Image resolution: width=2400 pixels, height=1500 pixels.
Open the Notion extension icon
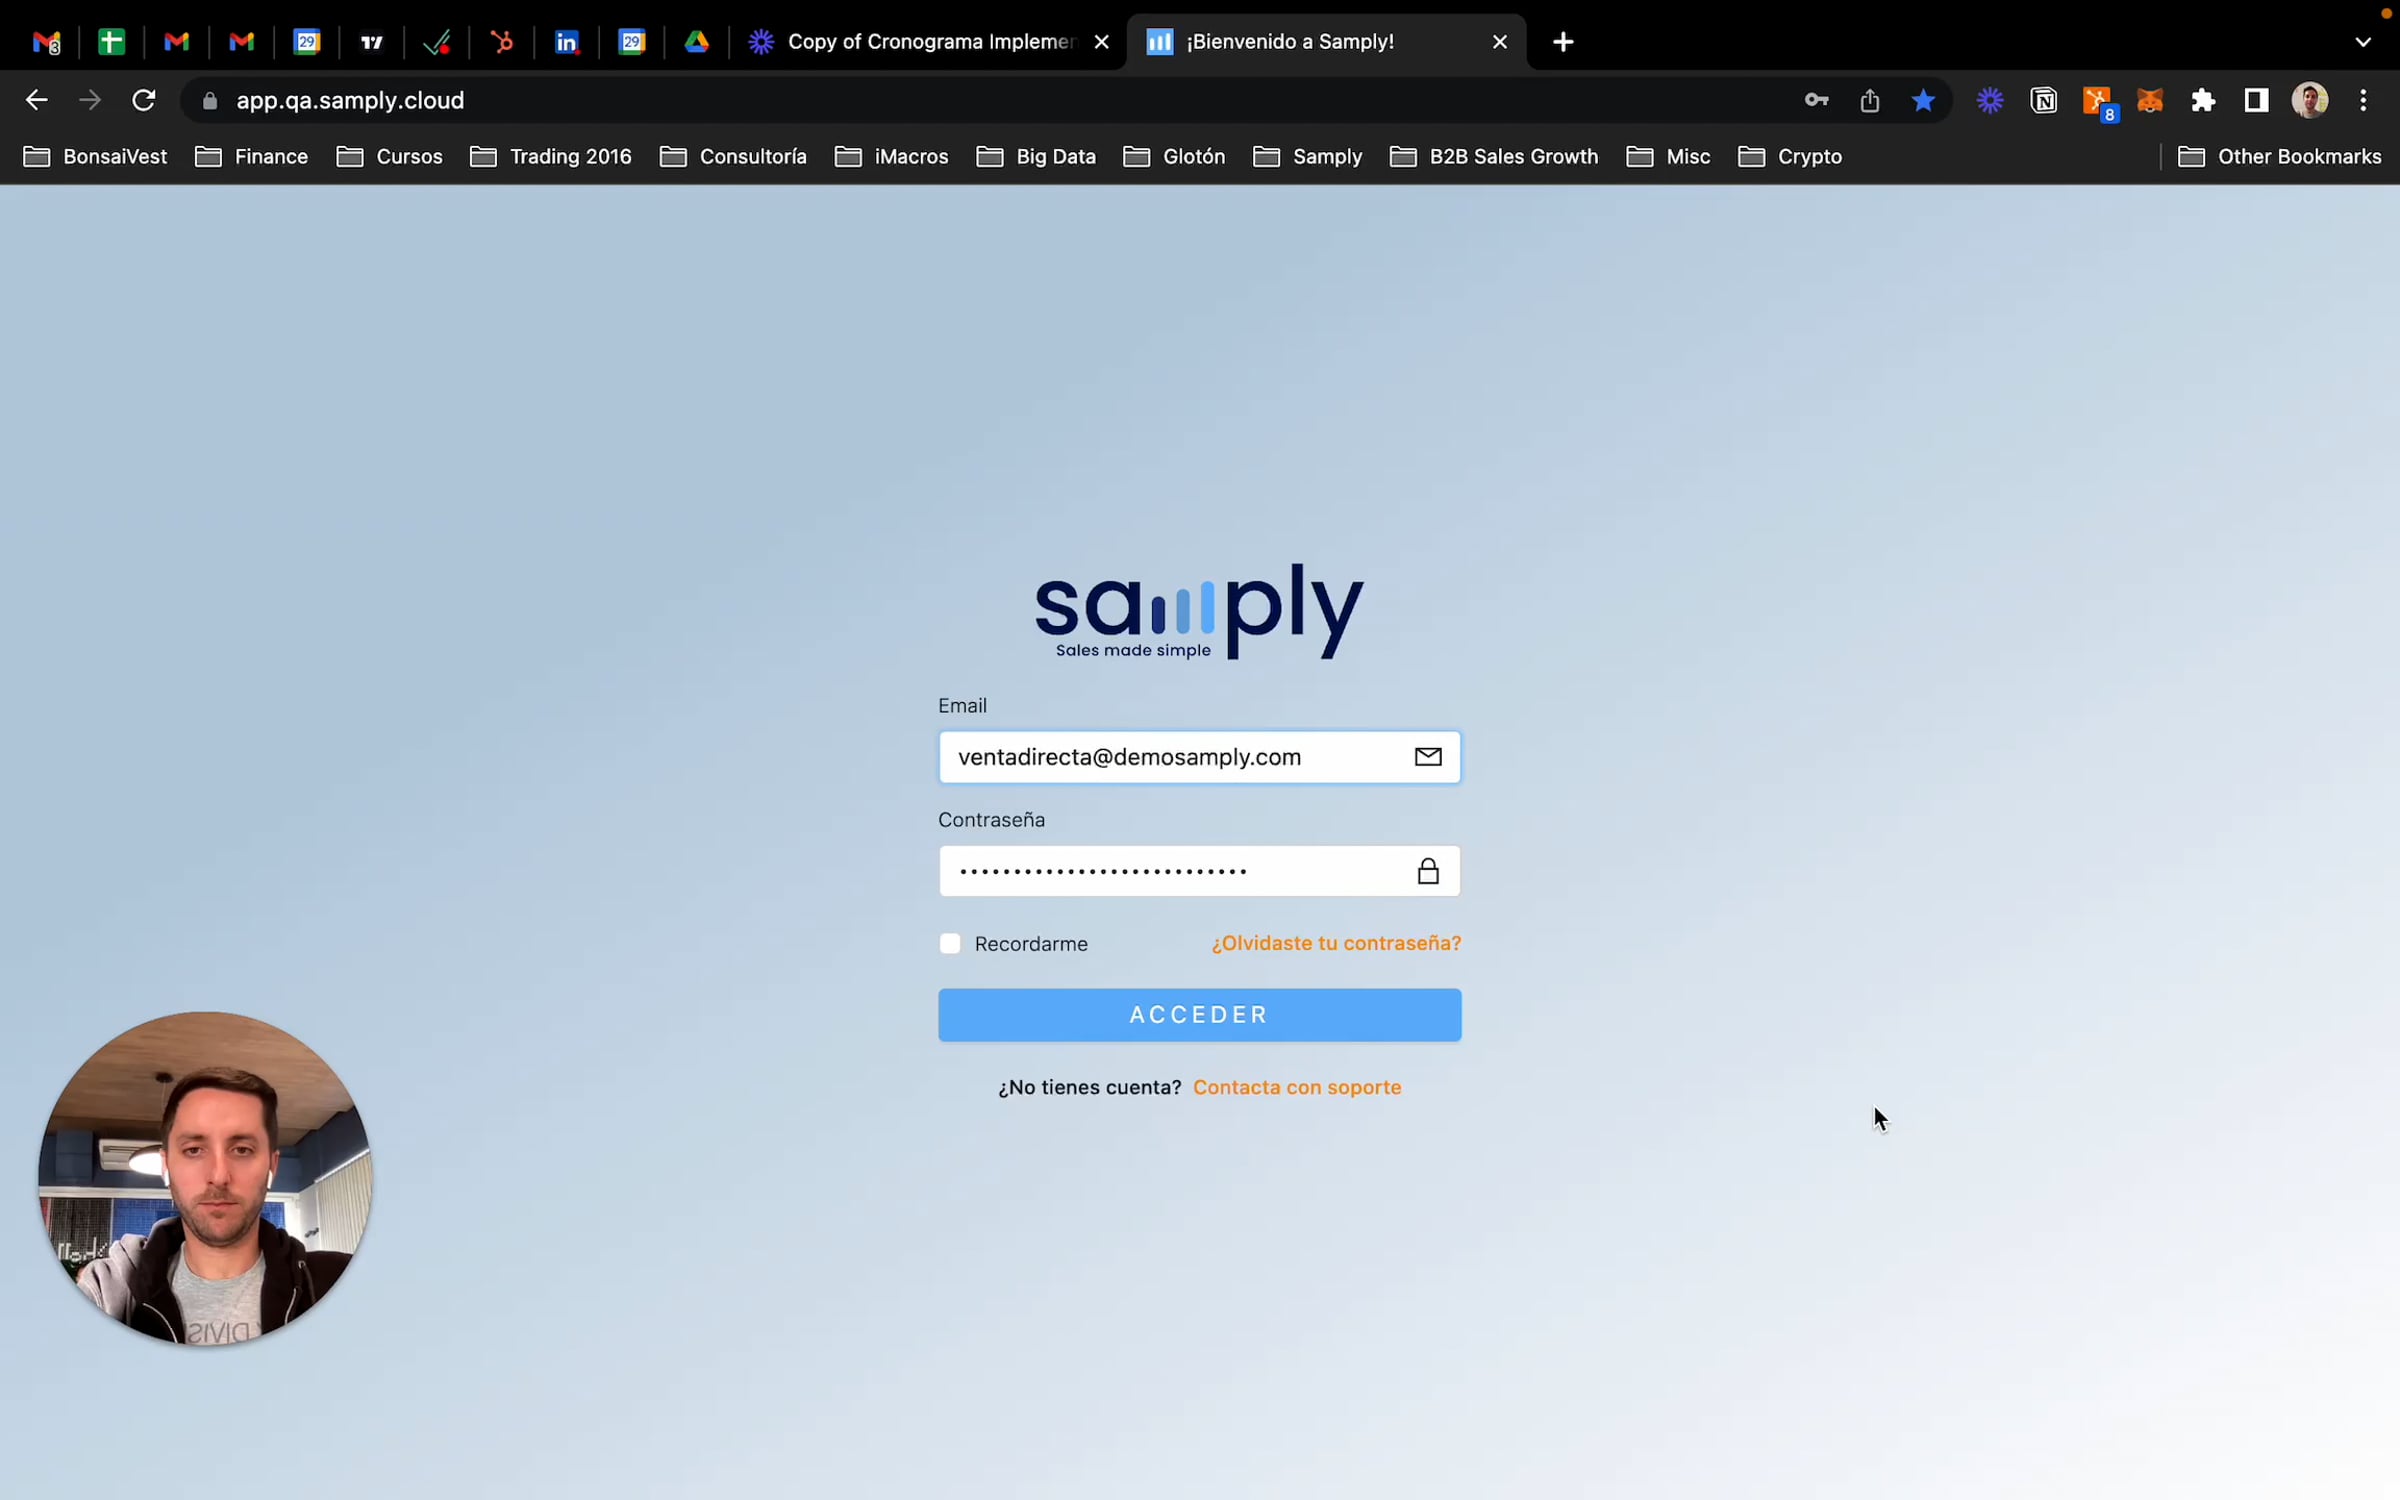coord(2043,100)
